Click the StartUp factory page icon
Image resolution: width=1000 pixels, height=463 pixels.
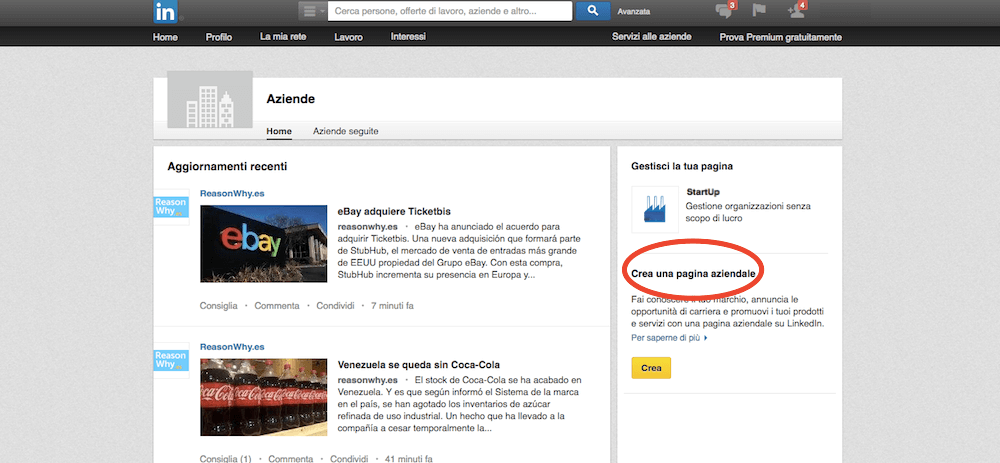(x=654, y=209)
